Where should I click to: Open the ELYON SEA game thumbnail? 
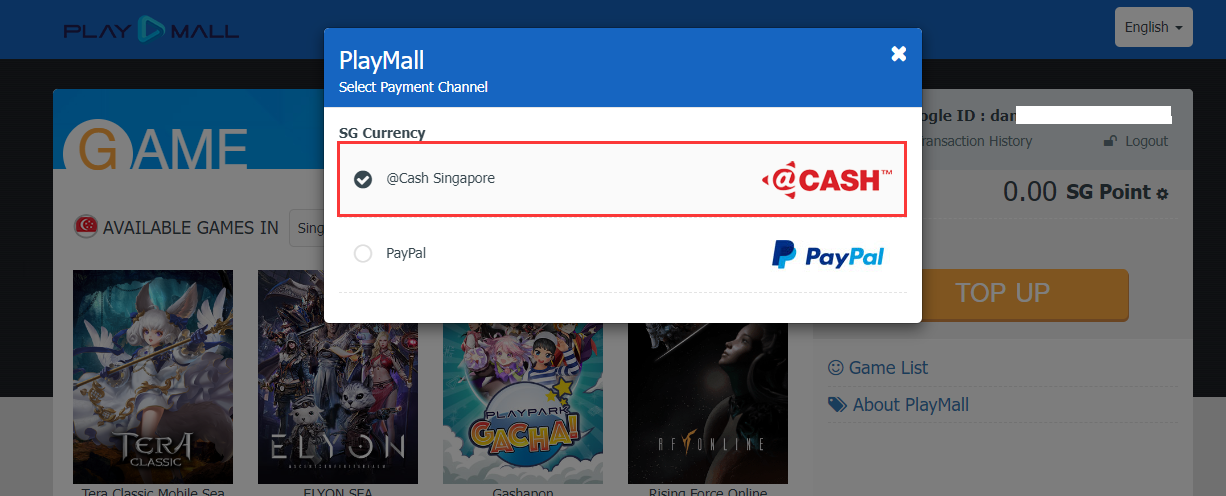[338, 377]
